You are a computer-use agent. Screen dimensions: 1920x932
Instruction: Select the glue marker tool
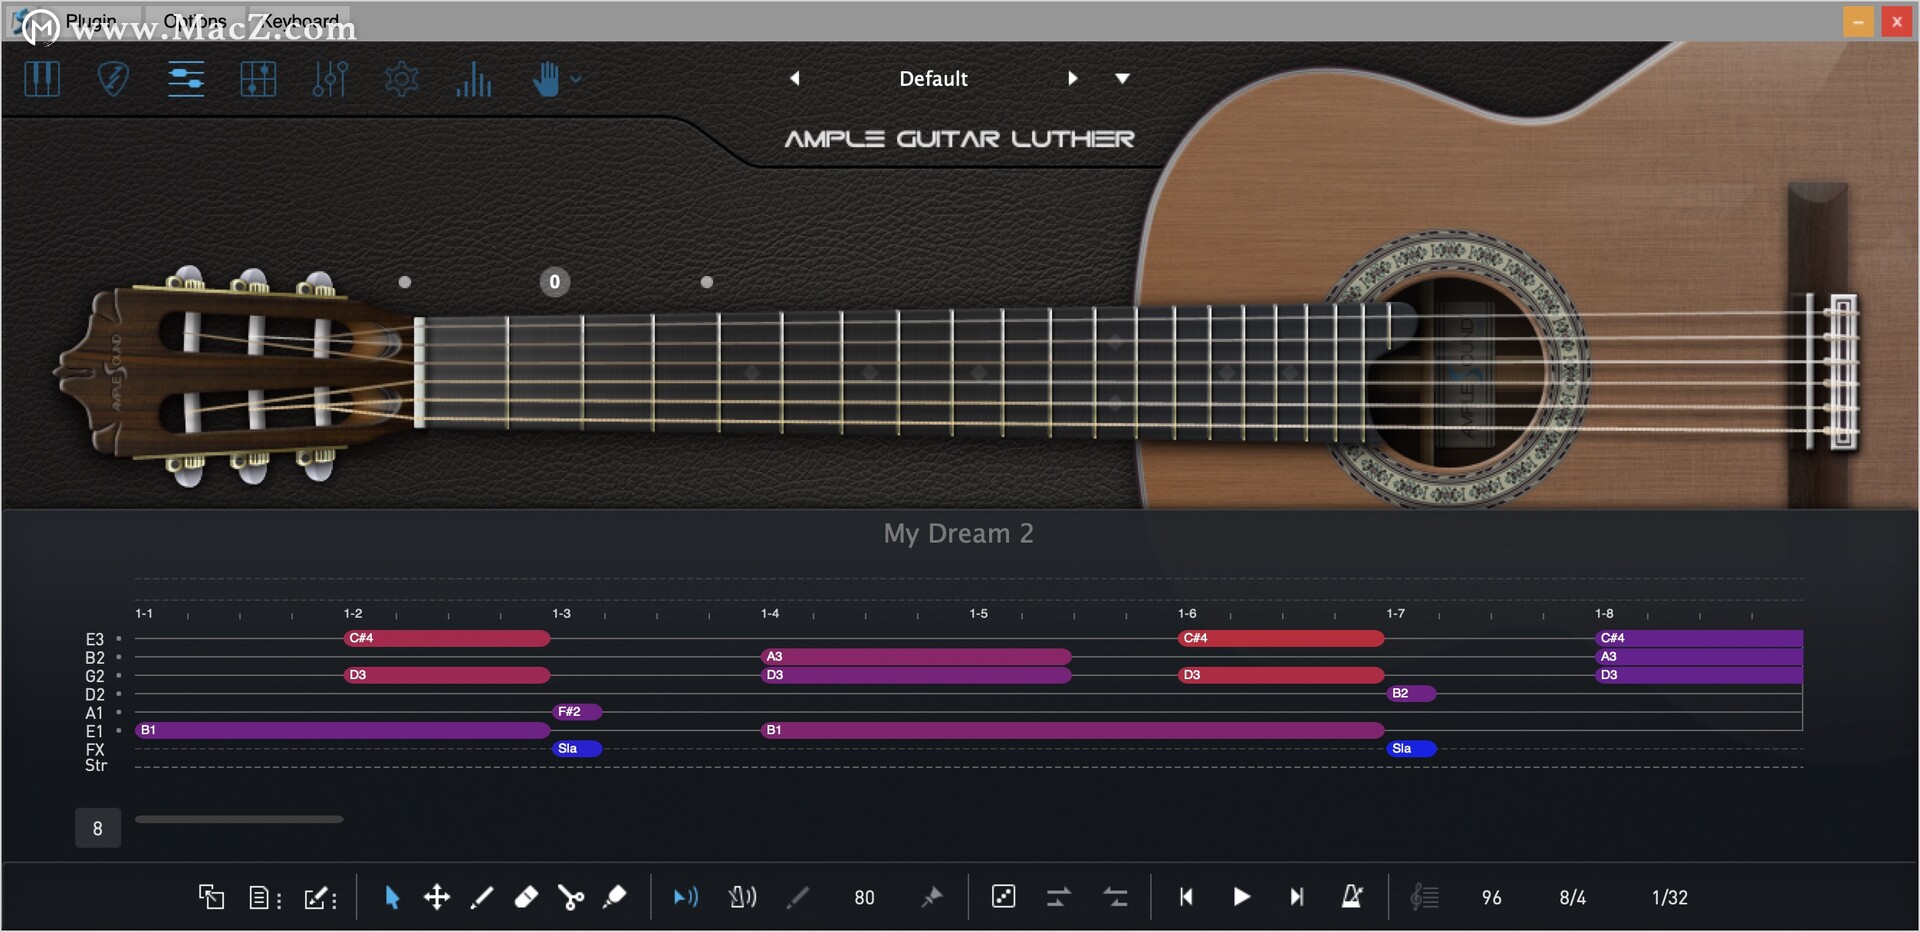click(x=615, y=897)
